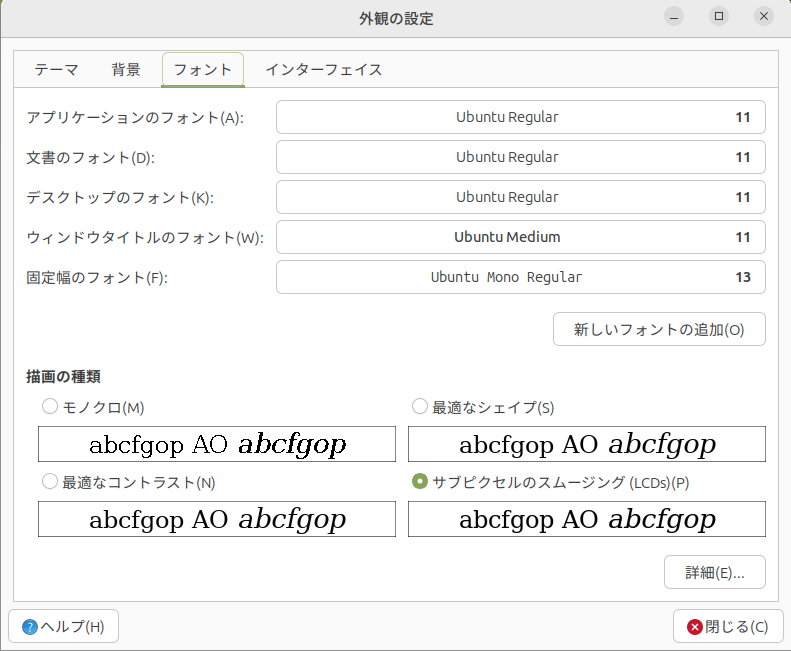
Task: Choose fixed-width font Ubuntu Mono Regular
Action: [521, 277]
